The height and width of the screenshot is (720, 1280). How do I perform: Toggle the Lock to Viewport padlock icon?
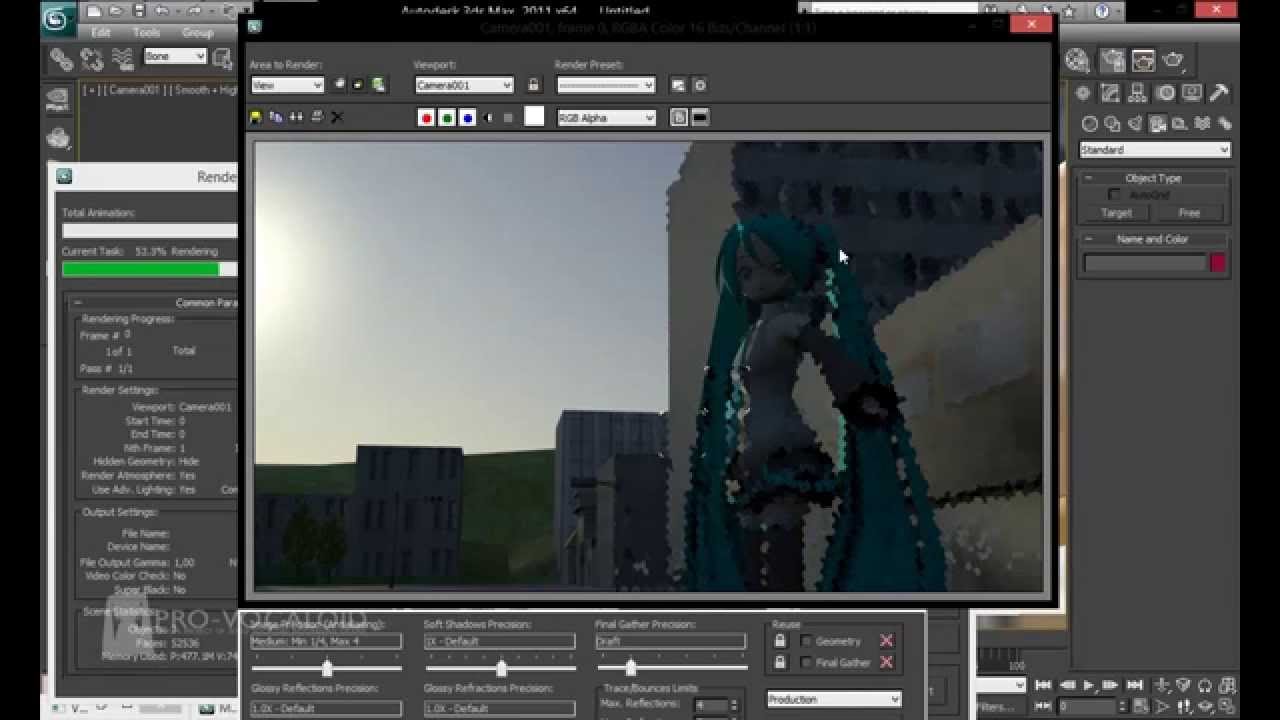click(533, 86)
